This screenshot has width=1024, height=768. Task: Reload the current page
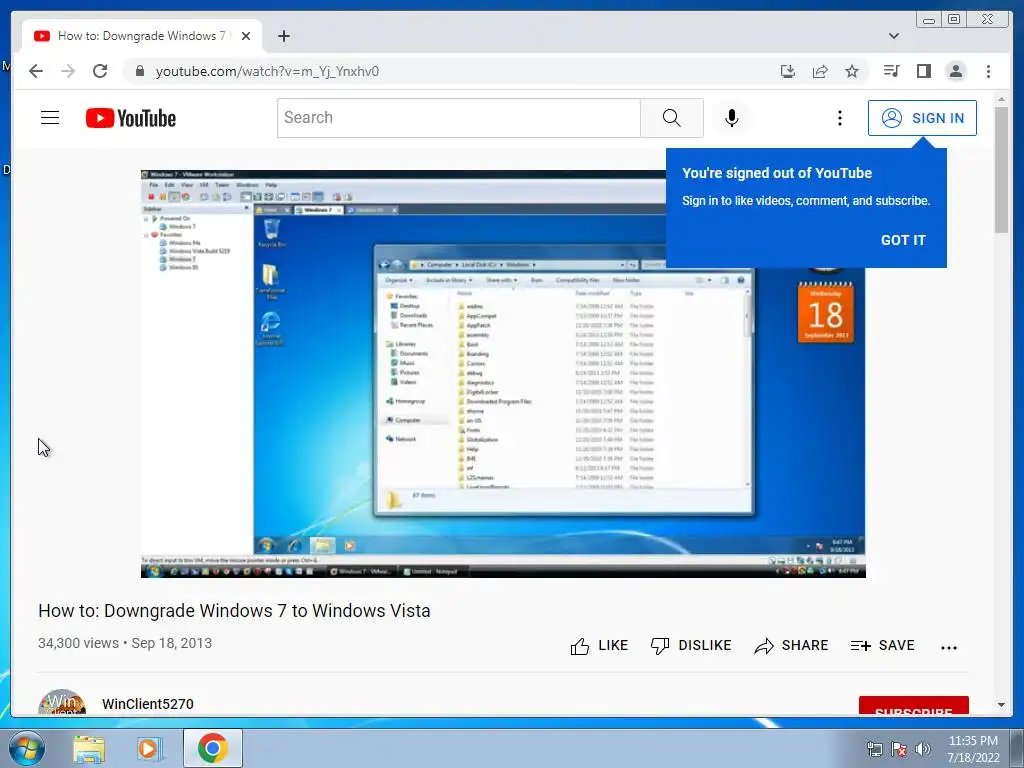(x=100, y=71)
